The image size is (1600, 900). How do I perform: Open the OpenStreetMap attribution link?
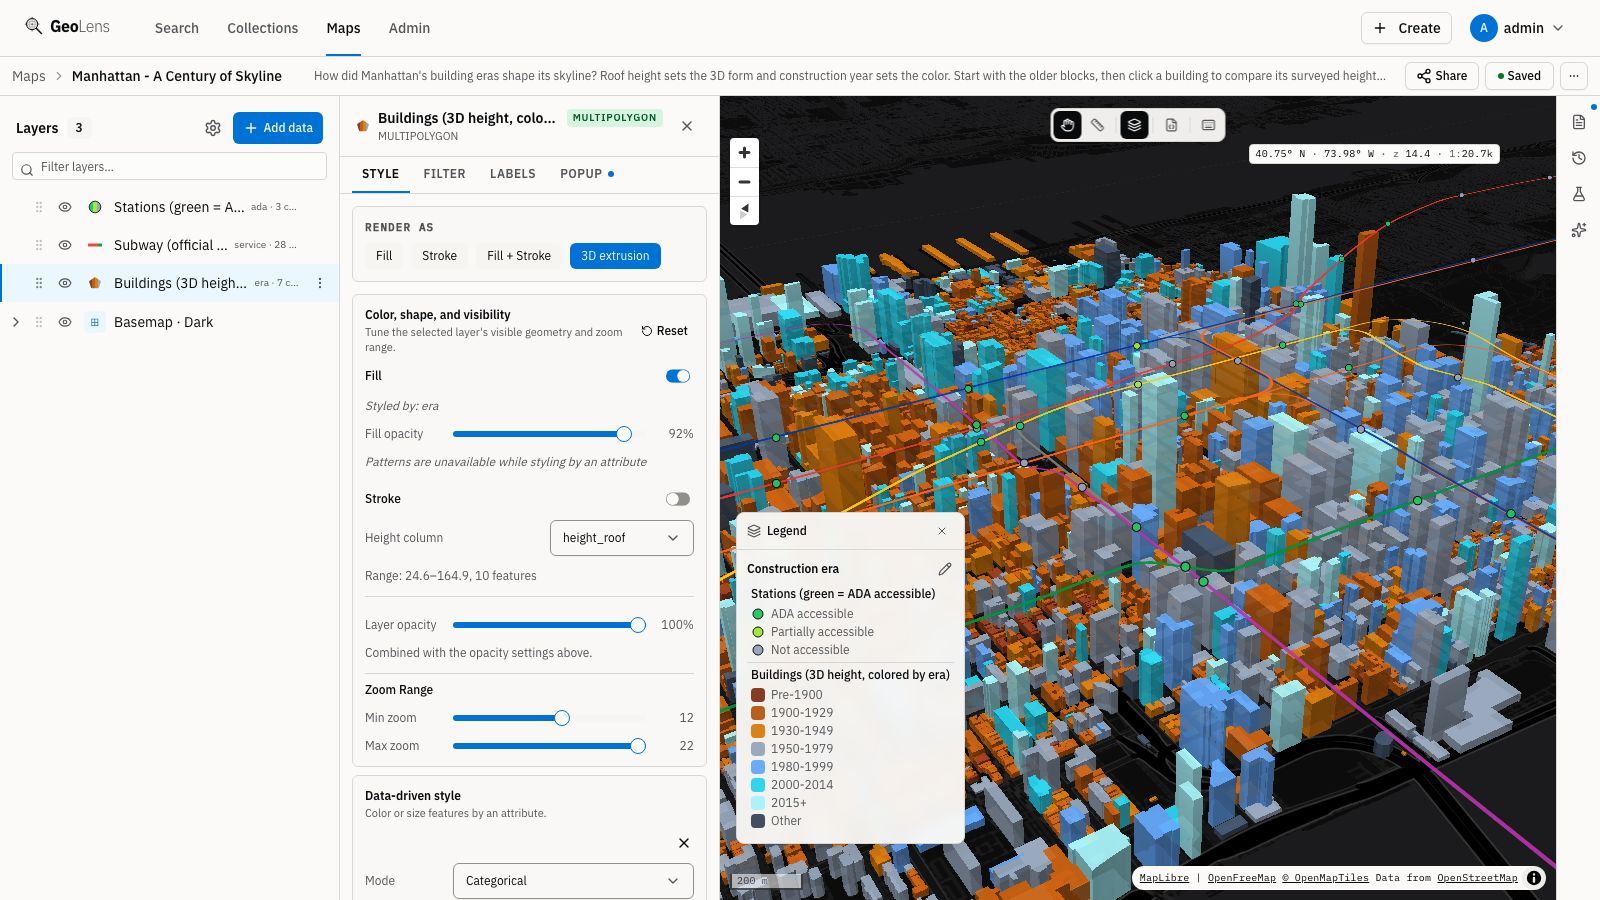[x=1477, y=878]
